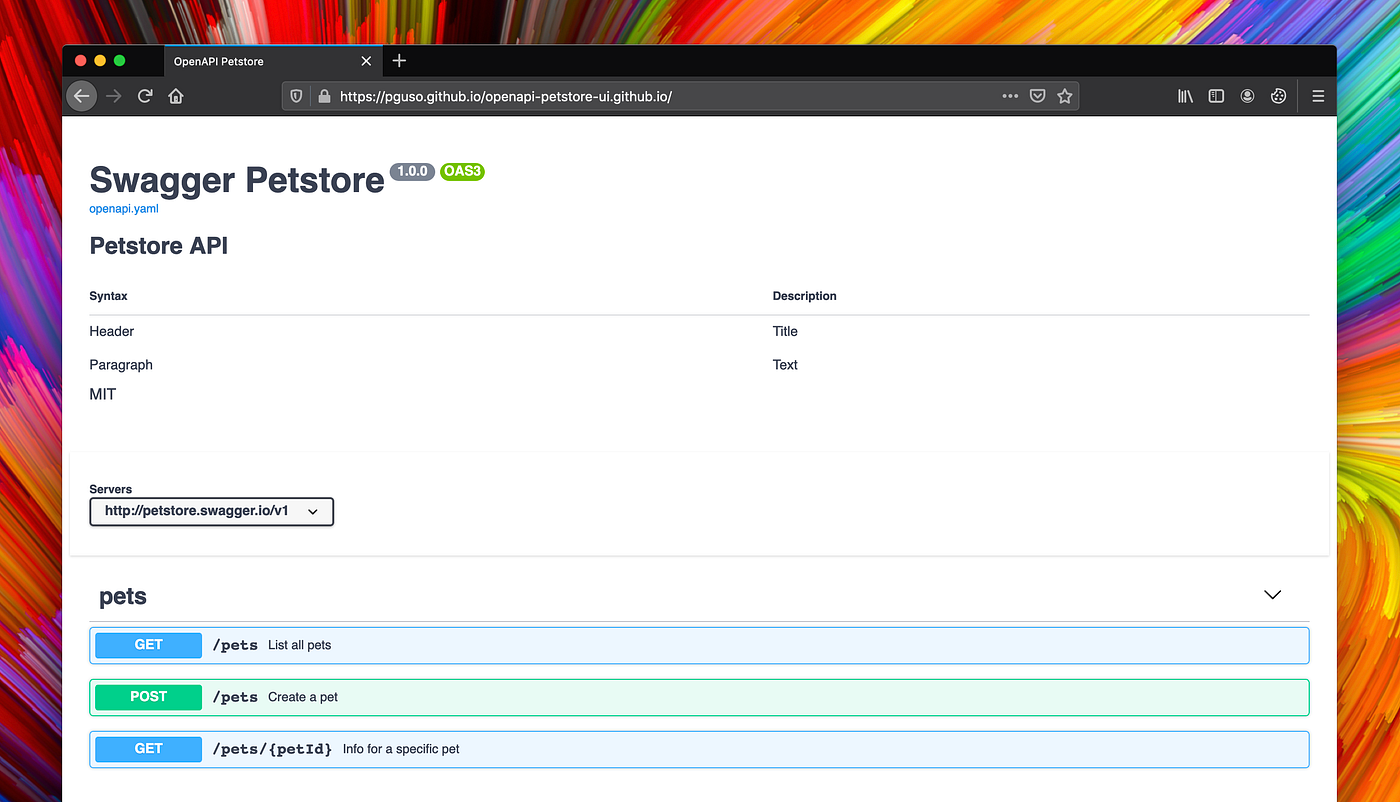Click the pets tag heading

coord(123,597)
